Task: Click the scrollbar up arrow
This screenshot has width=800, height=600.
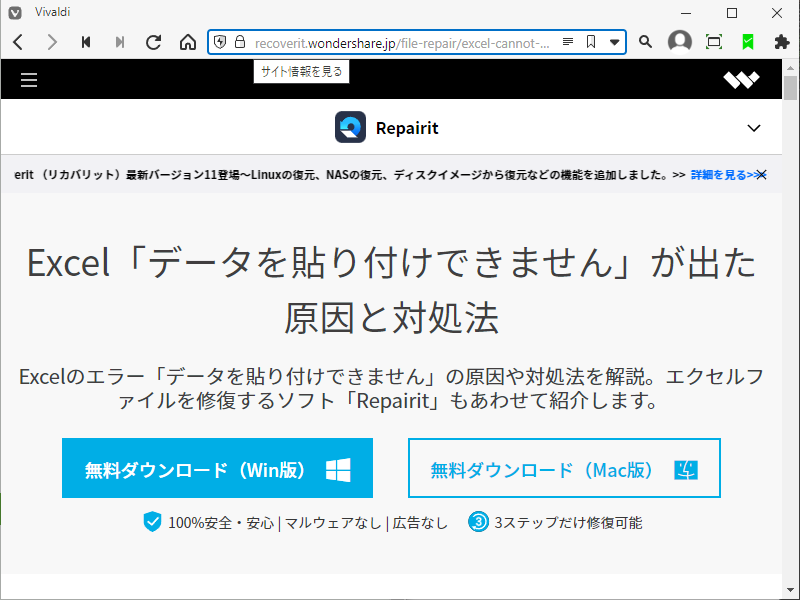Action: pos(790,67)
